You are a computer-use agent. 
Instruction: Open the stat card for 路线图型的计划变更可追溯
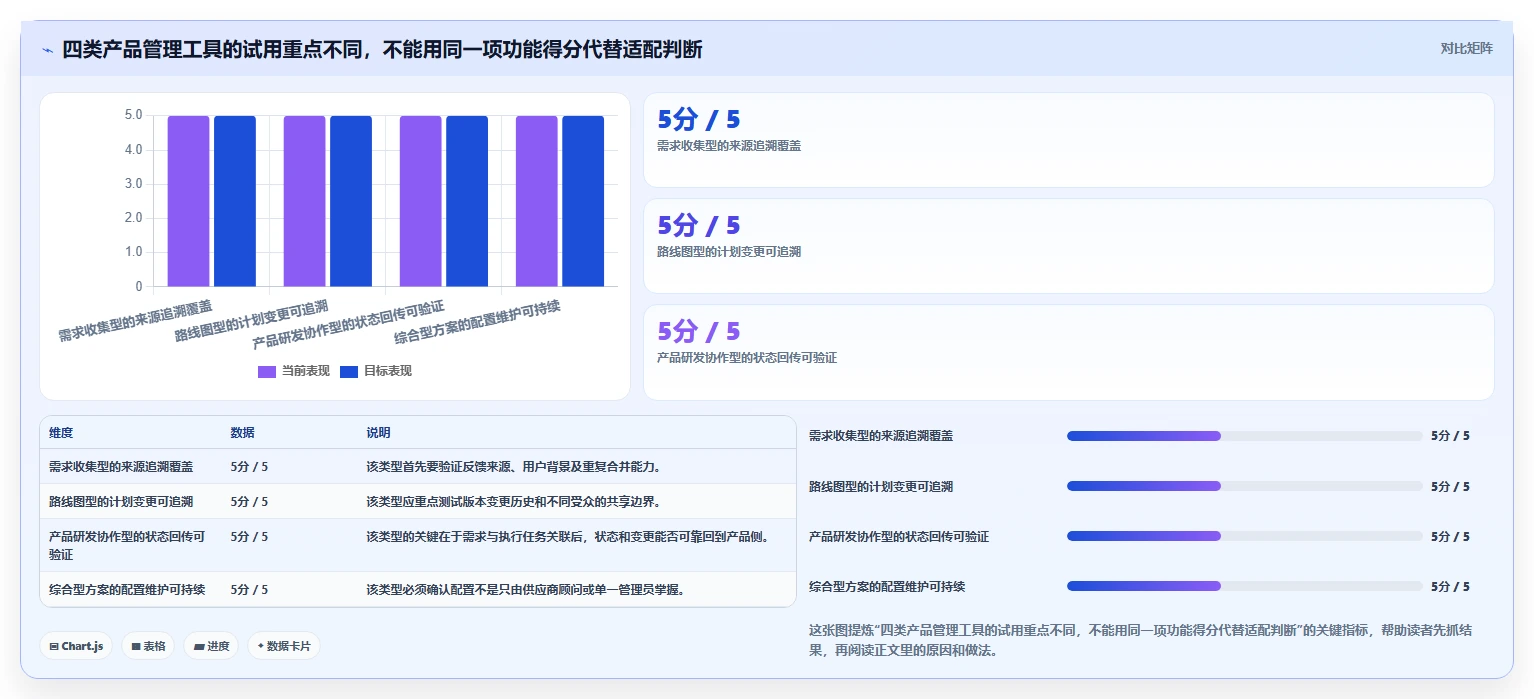1068,246
